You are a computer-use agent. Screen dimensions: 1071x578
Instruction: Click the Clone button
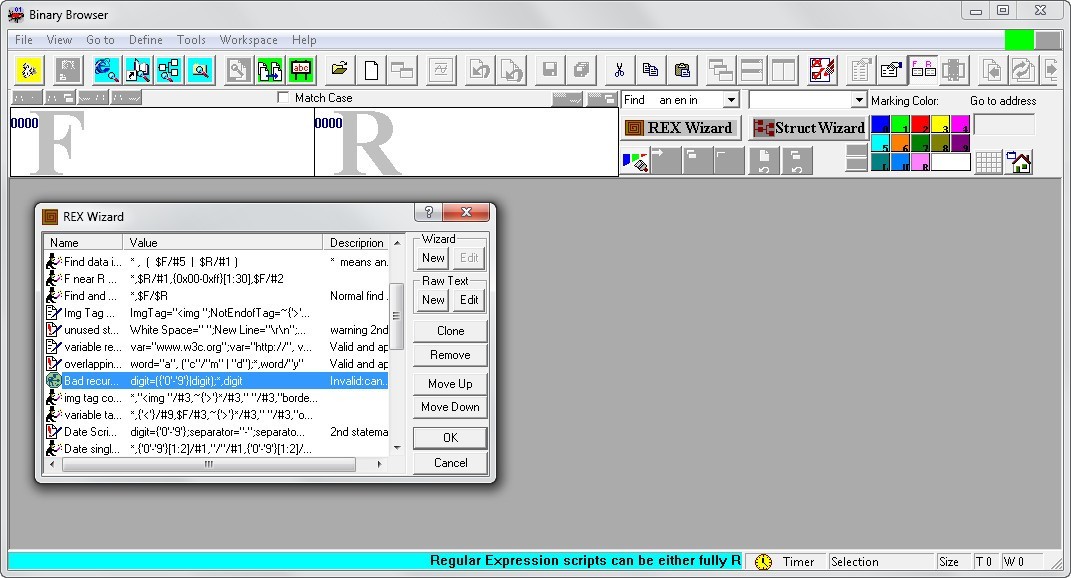(450, 331)
